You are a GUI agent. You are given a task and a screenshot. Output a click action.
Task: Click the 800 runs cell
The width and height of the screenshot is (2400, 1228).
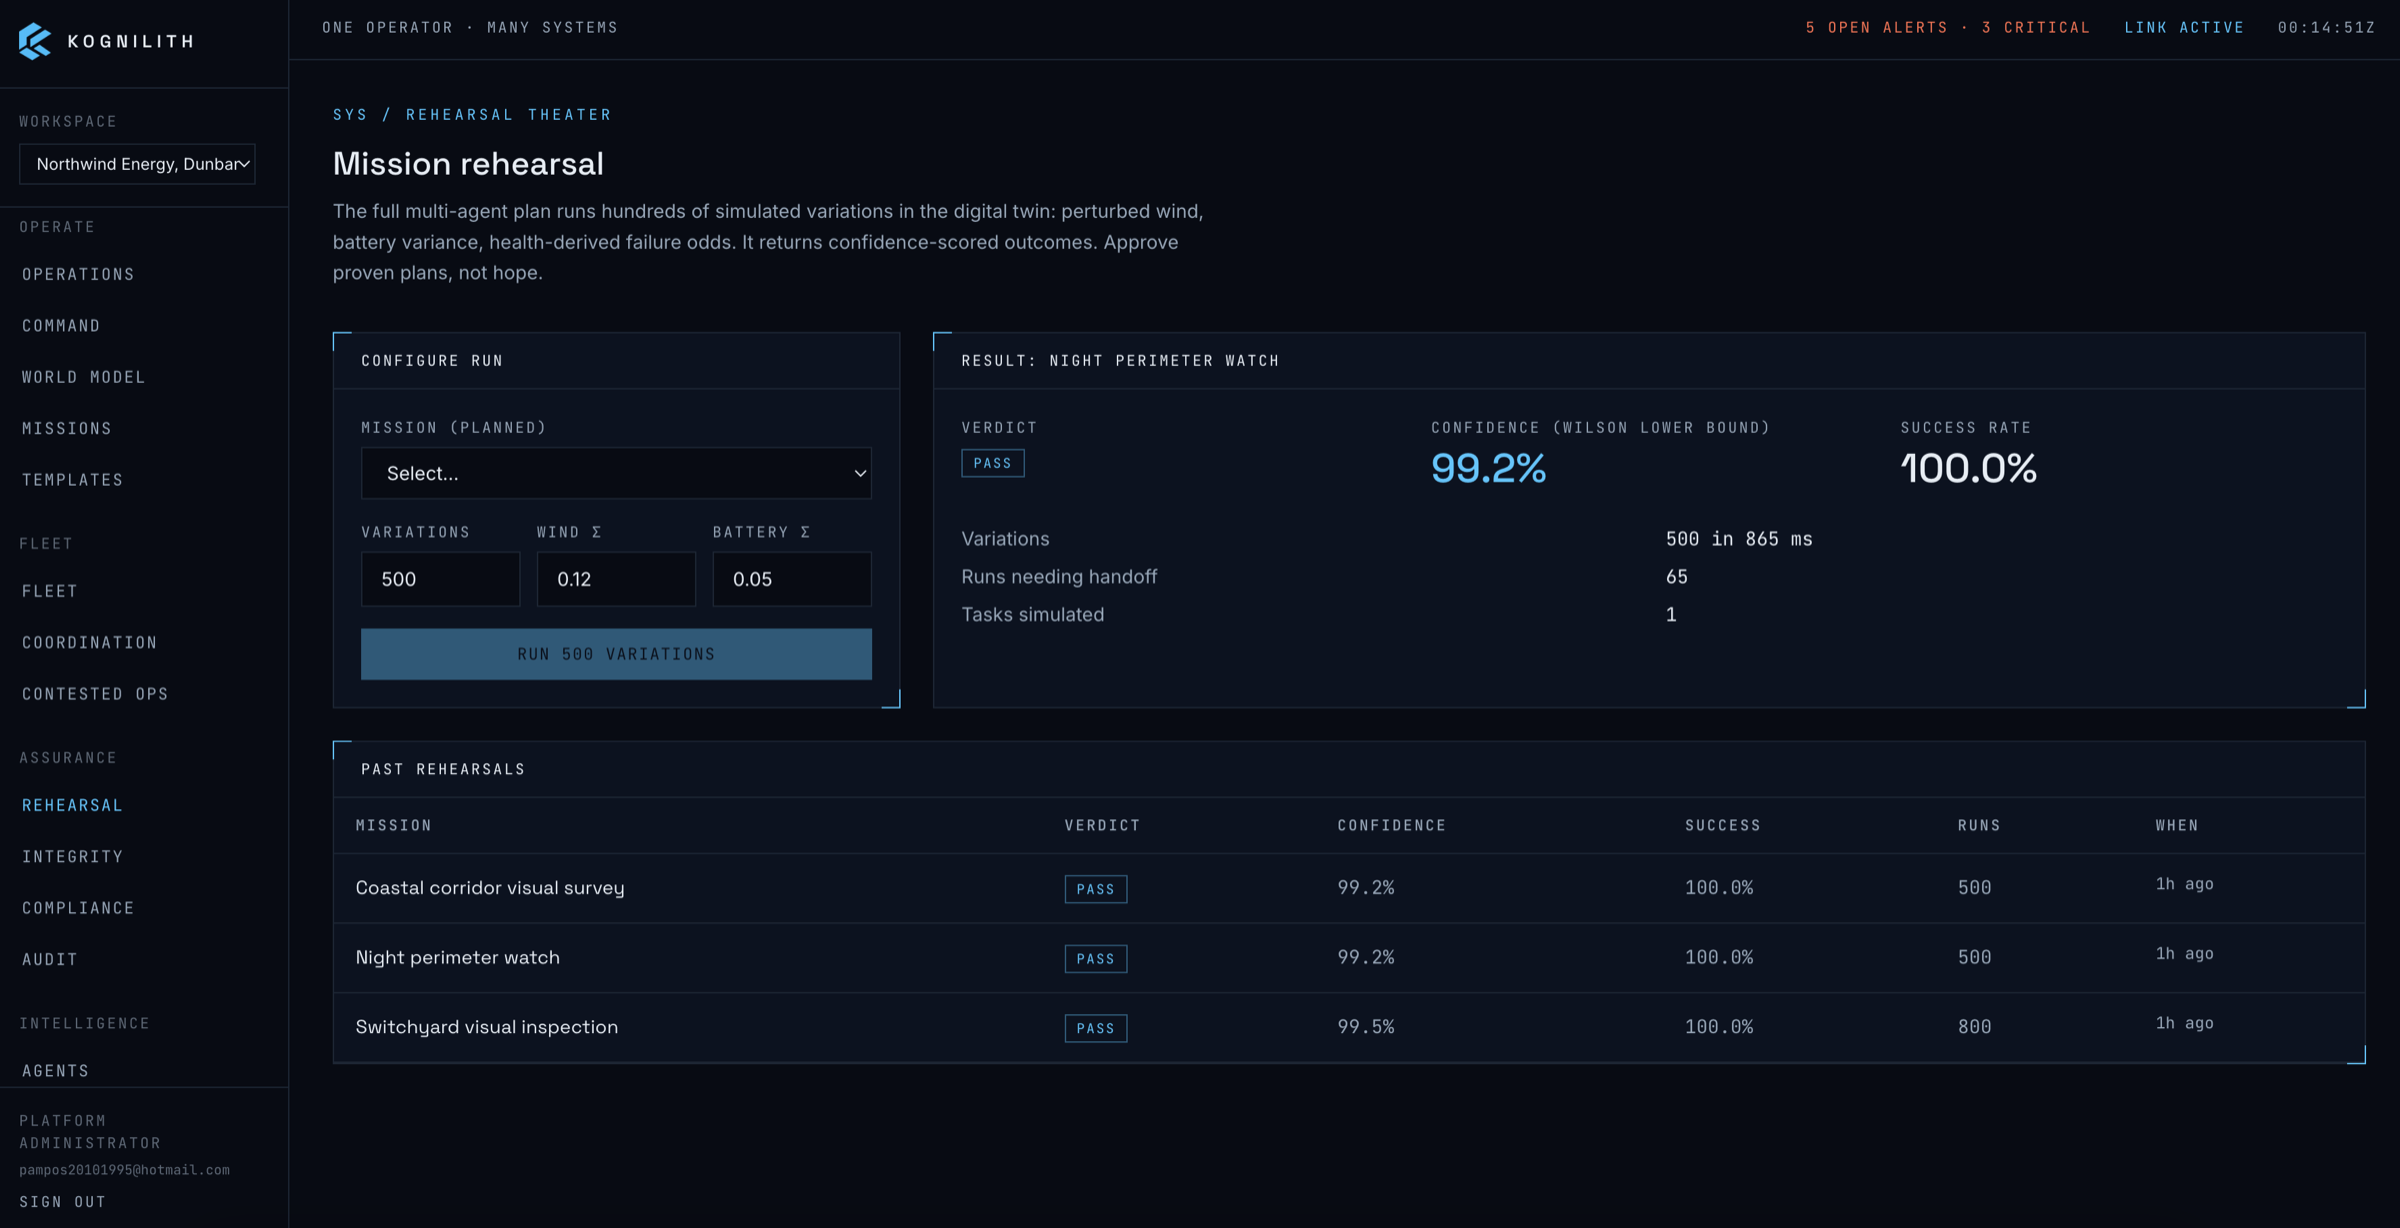(1974, 1027)
